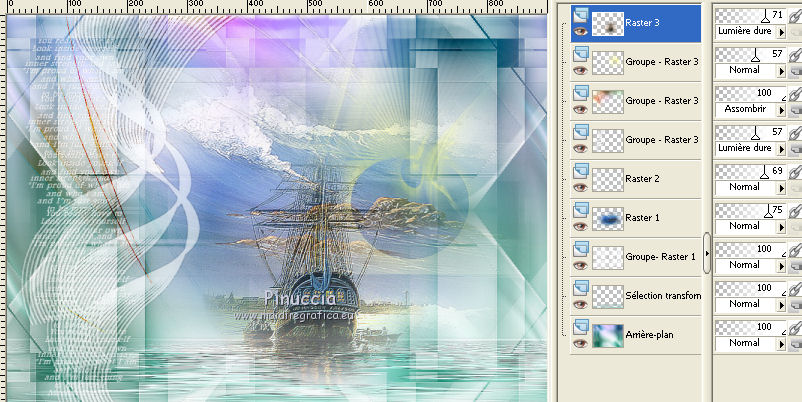802x402 pixels.
Task: Click the layer type icon of Raster 2
Action: point(580,170)
